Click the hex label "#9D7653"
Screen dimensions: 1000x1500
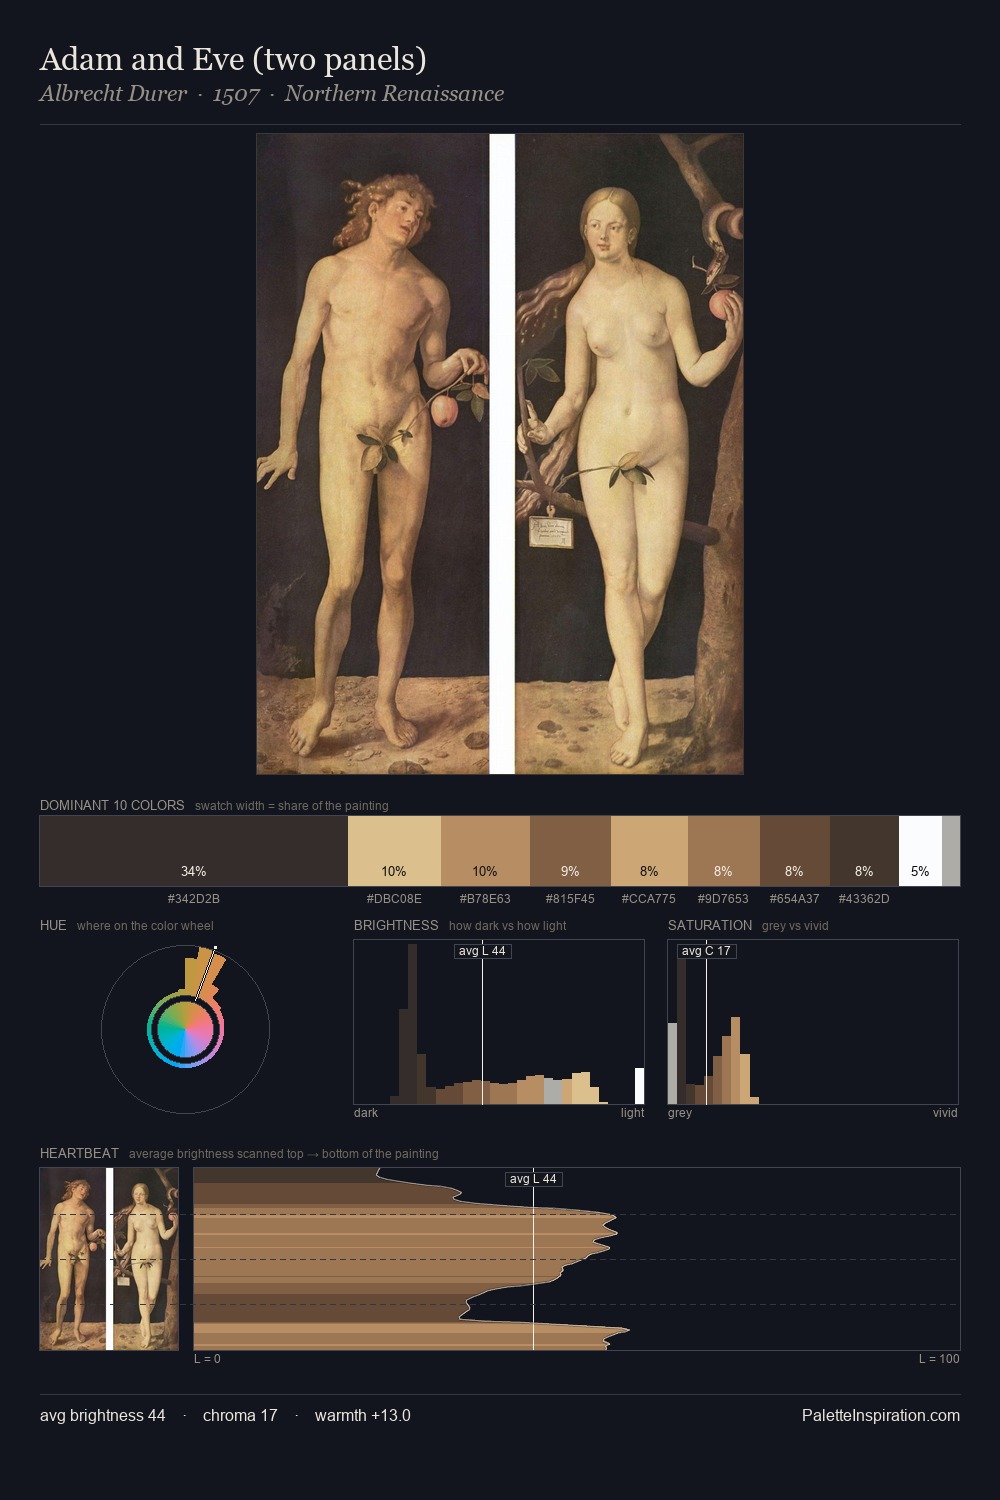pos(723,898)
